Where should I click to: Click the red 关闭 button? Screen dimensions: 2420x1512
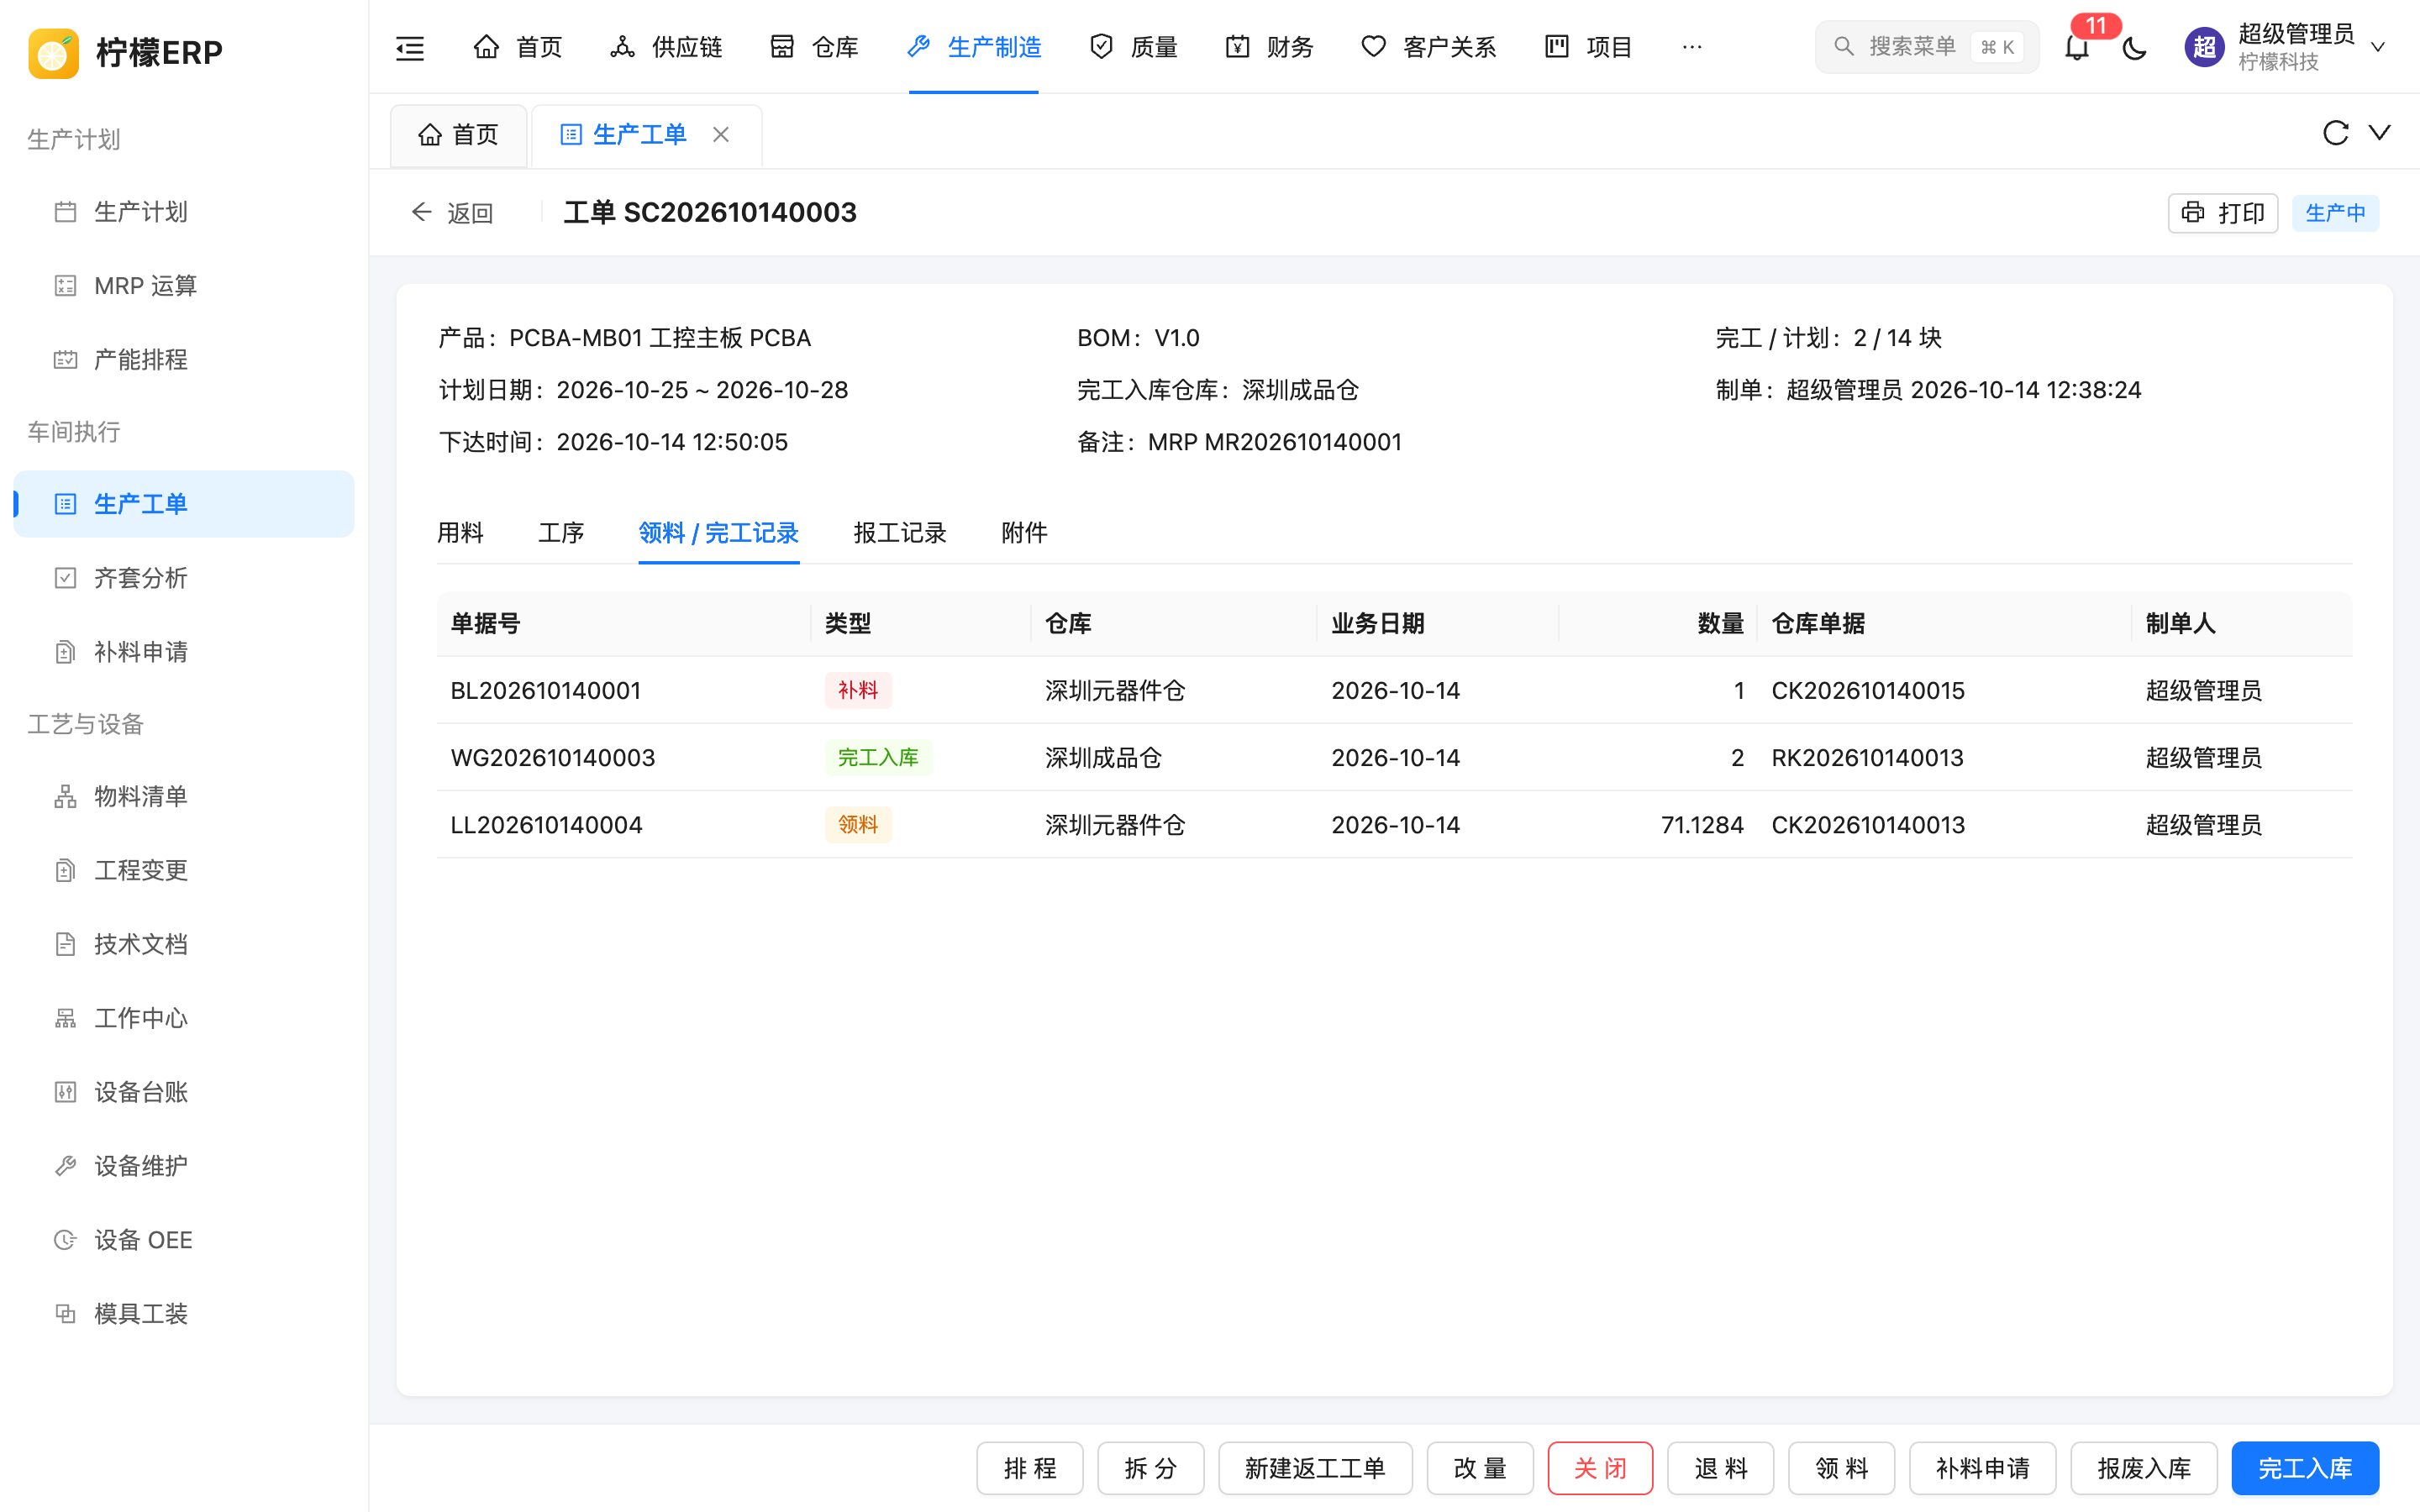click(x=1600, y=1468)
